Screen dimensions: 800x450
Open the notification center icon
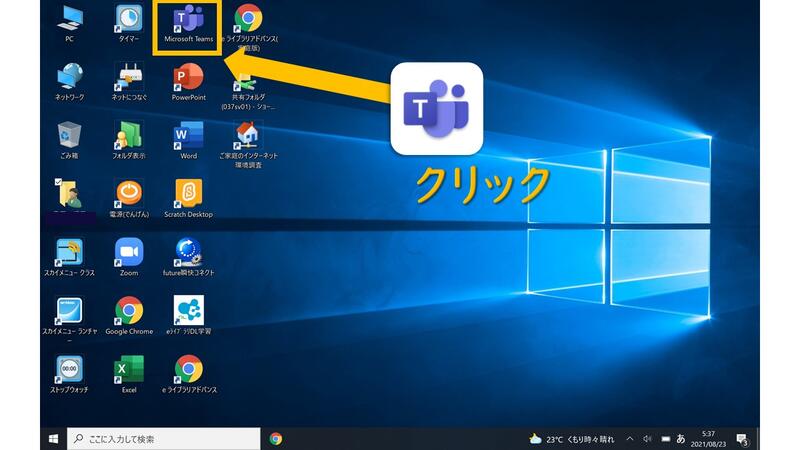tap(742, 438)
